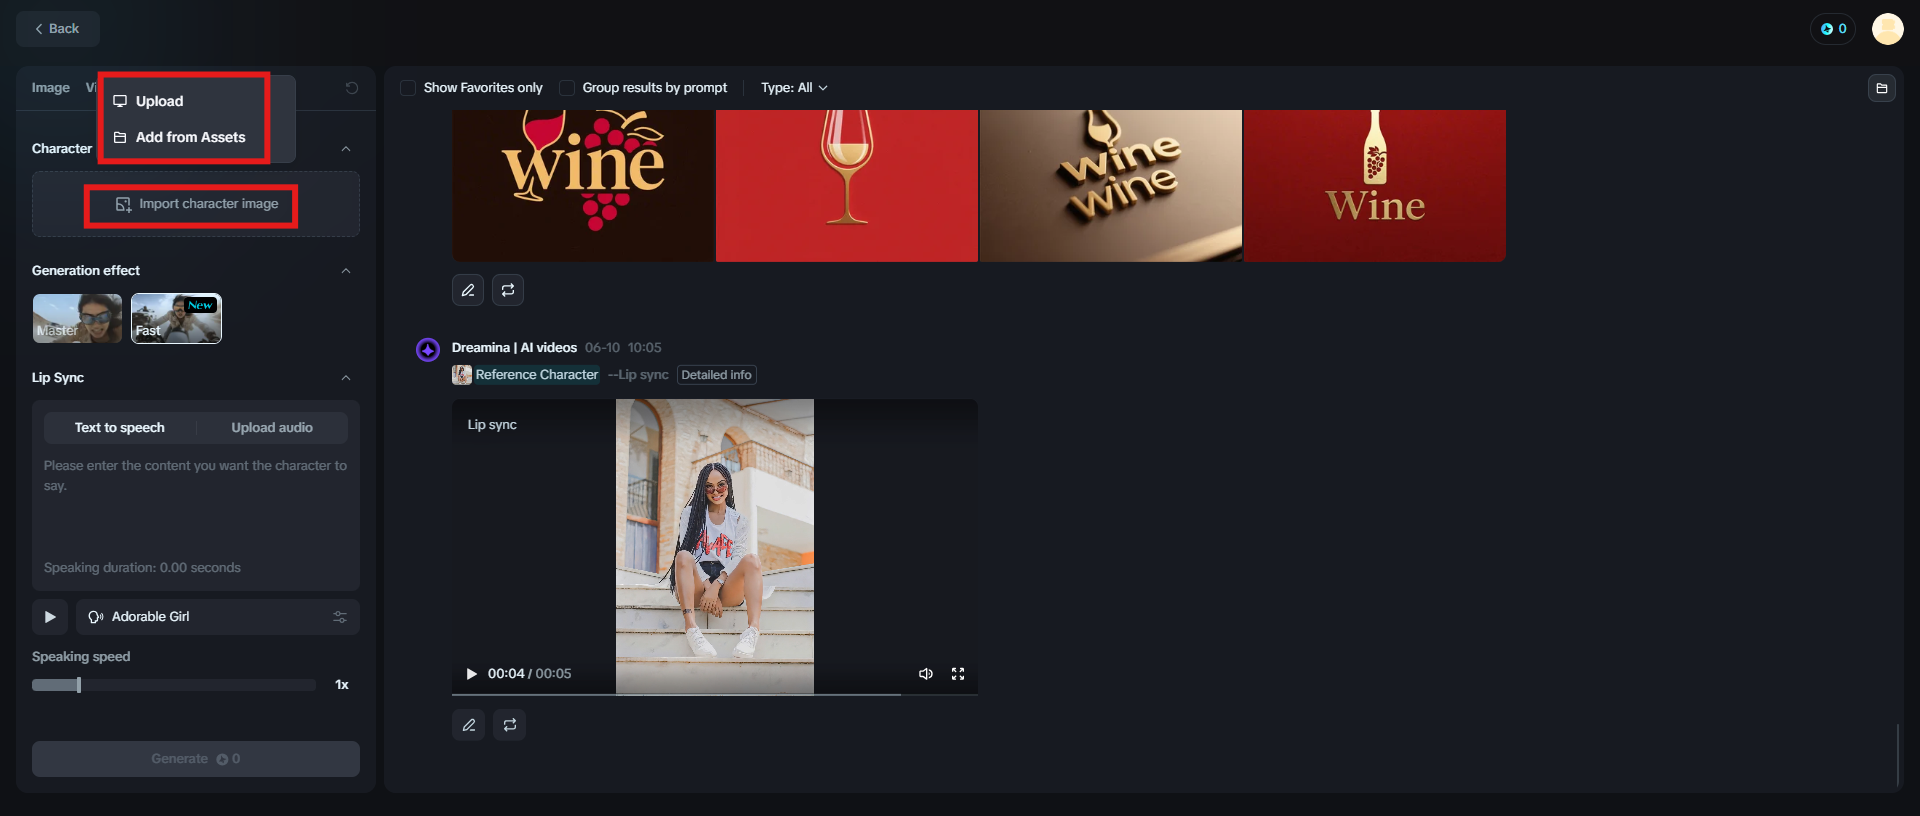Click the Generate button
This screenshot has width=1920, height=816.
click(x=196, y=759)
